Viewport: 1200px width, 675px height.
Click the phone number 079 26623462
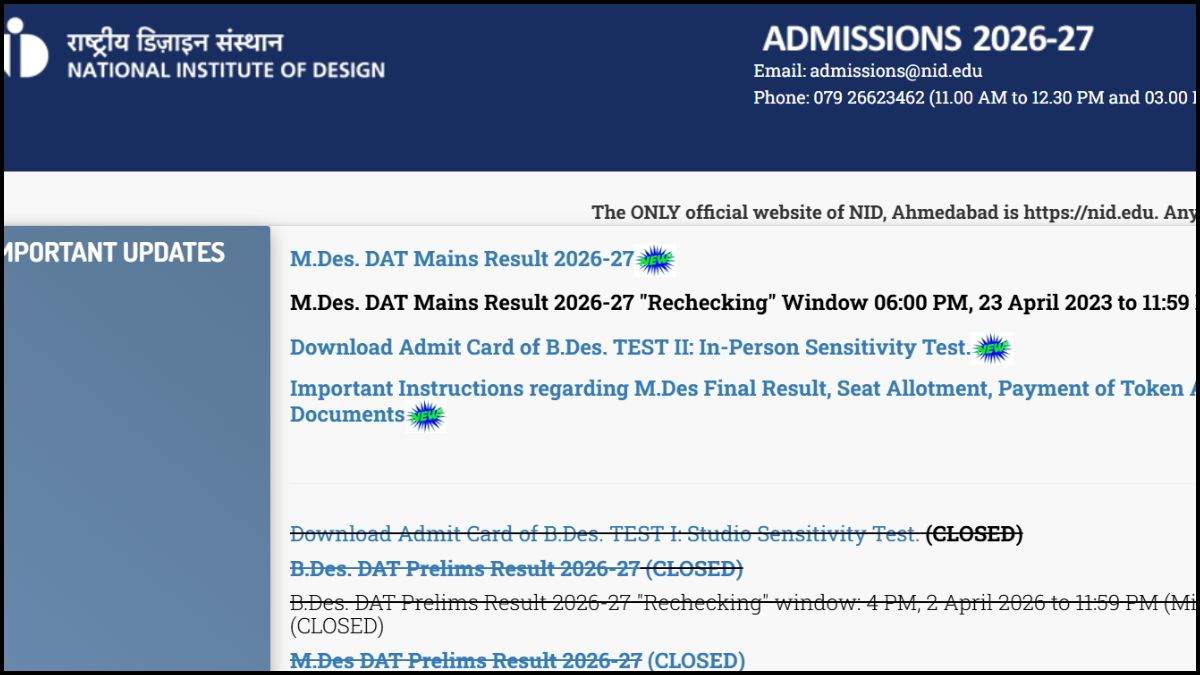pyautogui.click(x=869, y=98)
